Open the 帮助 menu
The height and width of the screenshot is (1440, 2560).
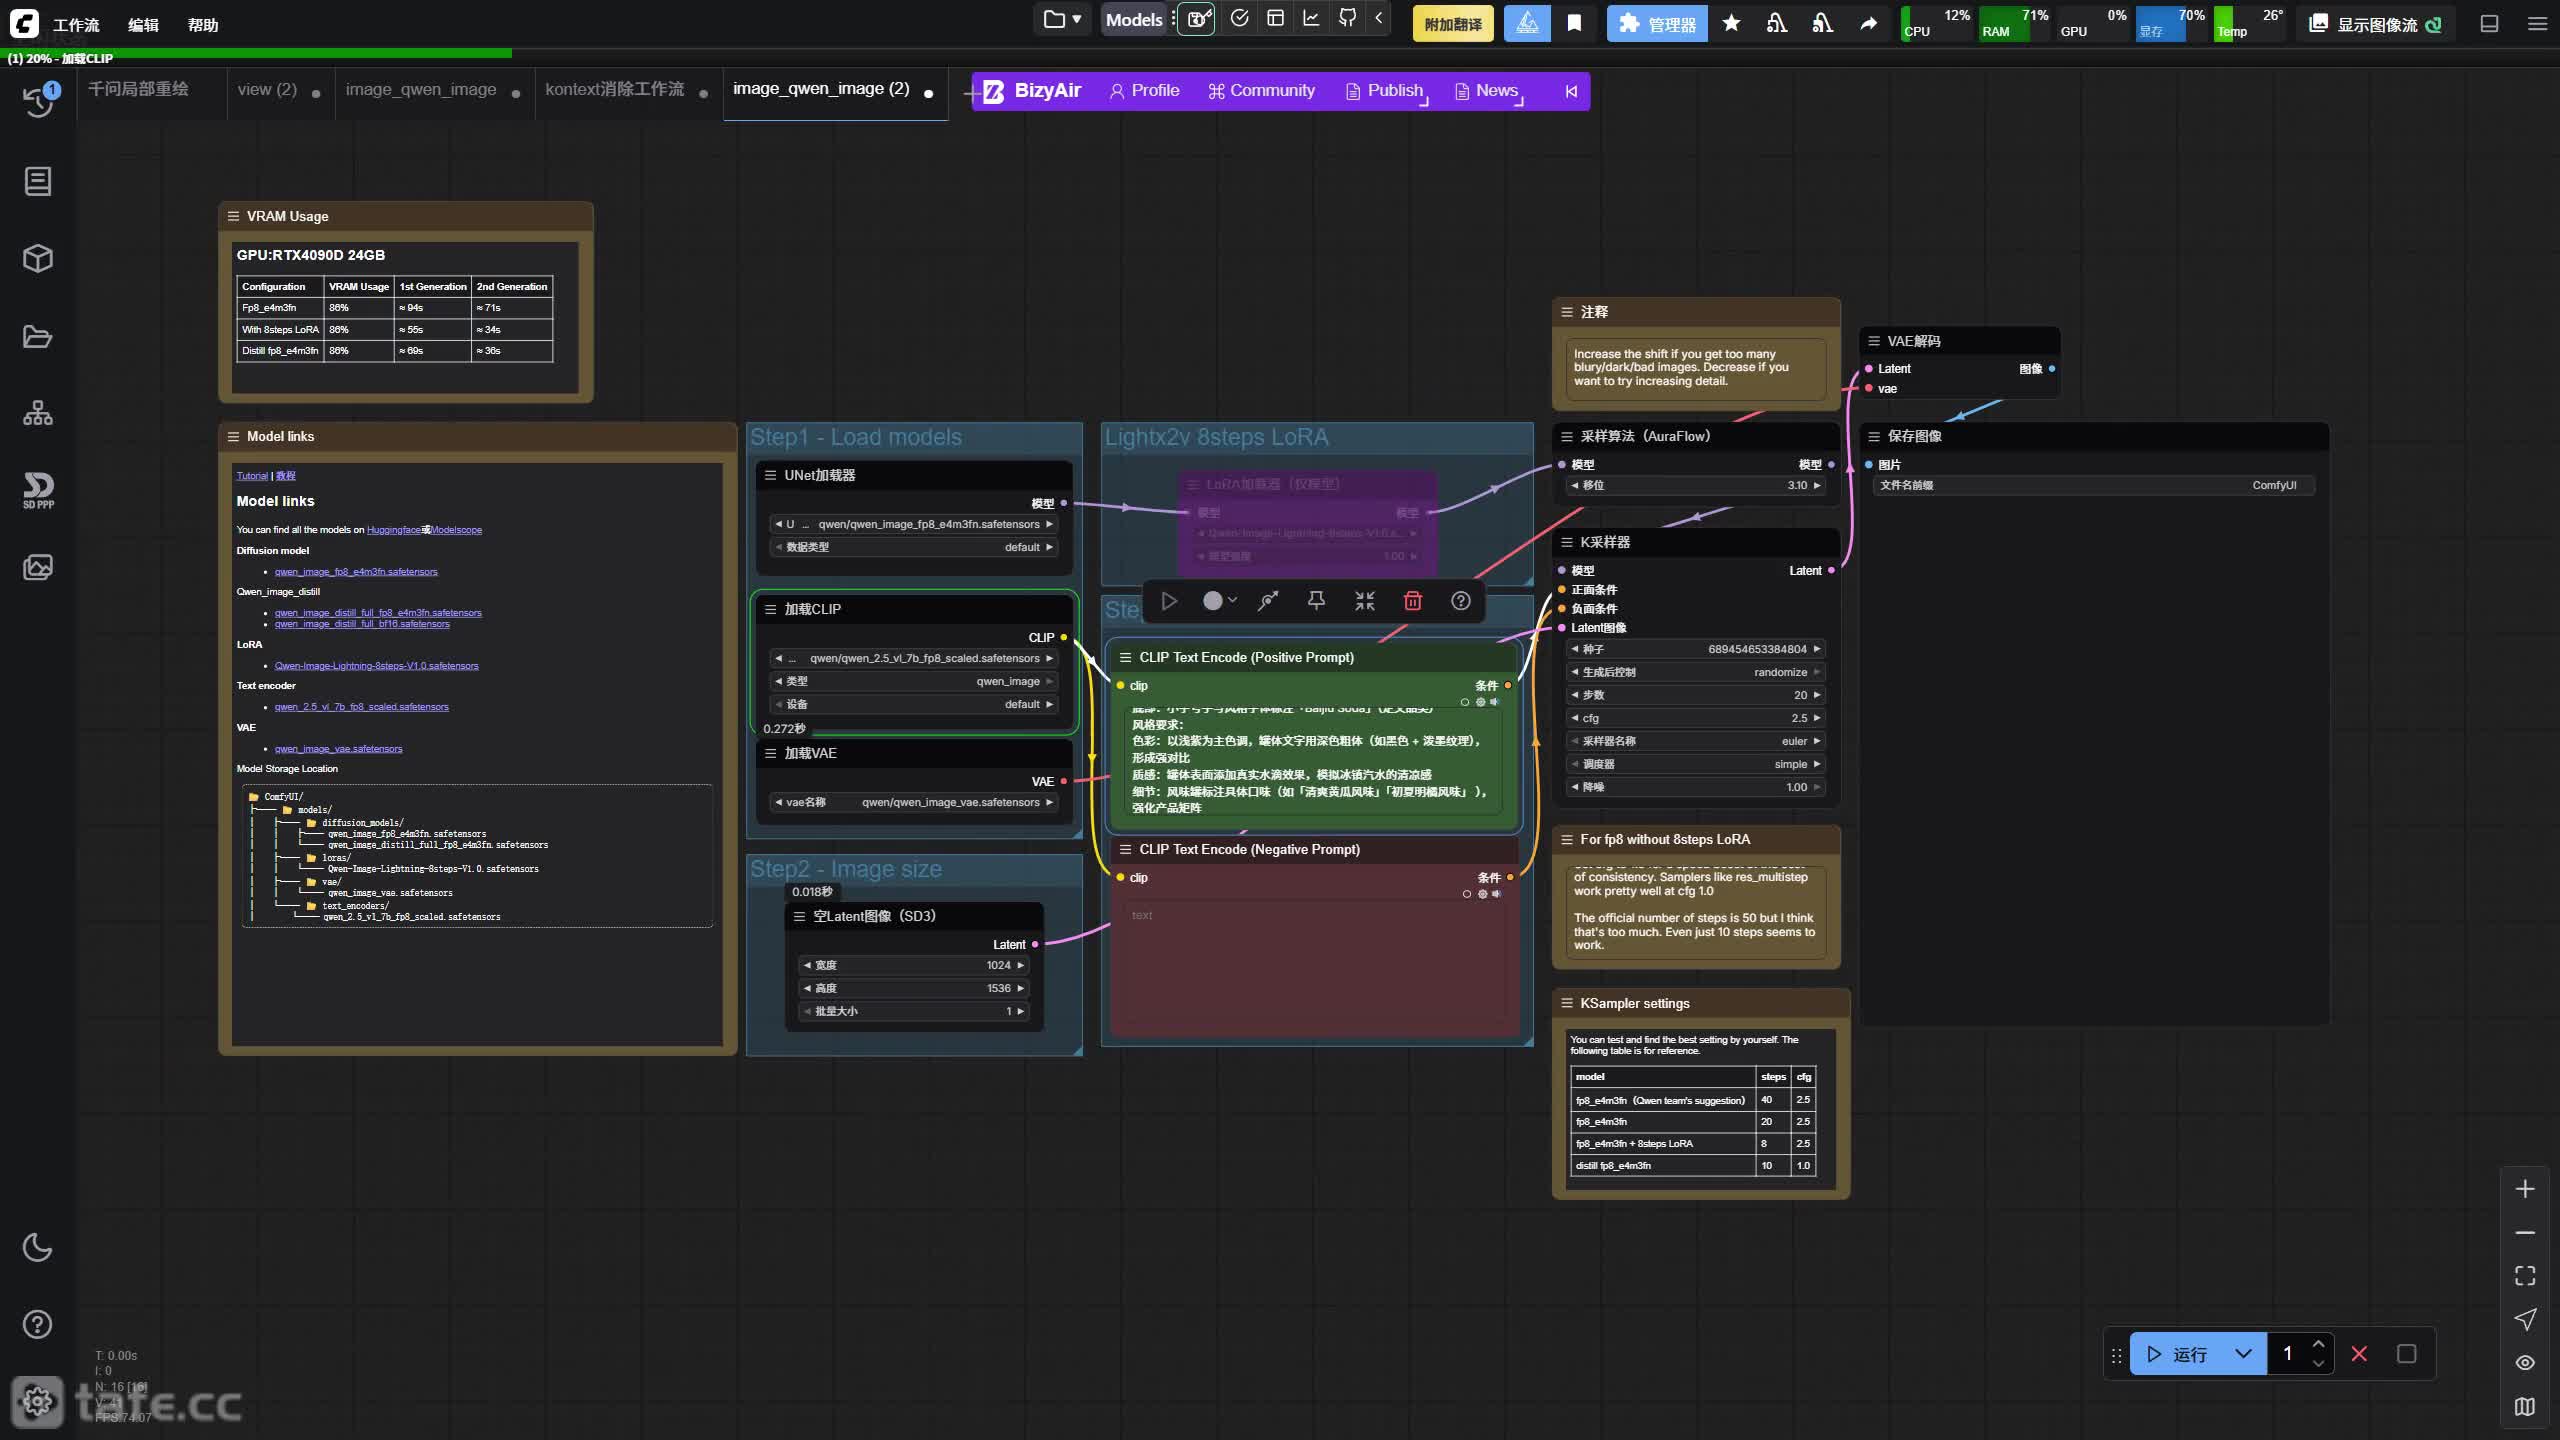[x=203, y=25]
